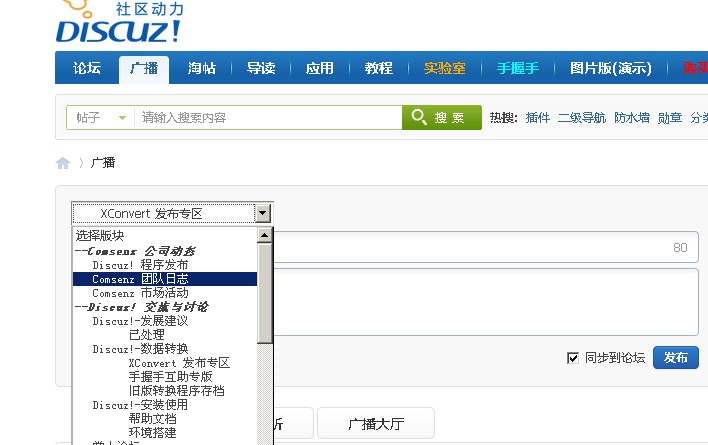The width and height of the screenshot is (708, 445).
Task: Click hot search link 勋章
Action: 670,118
